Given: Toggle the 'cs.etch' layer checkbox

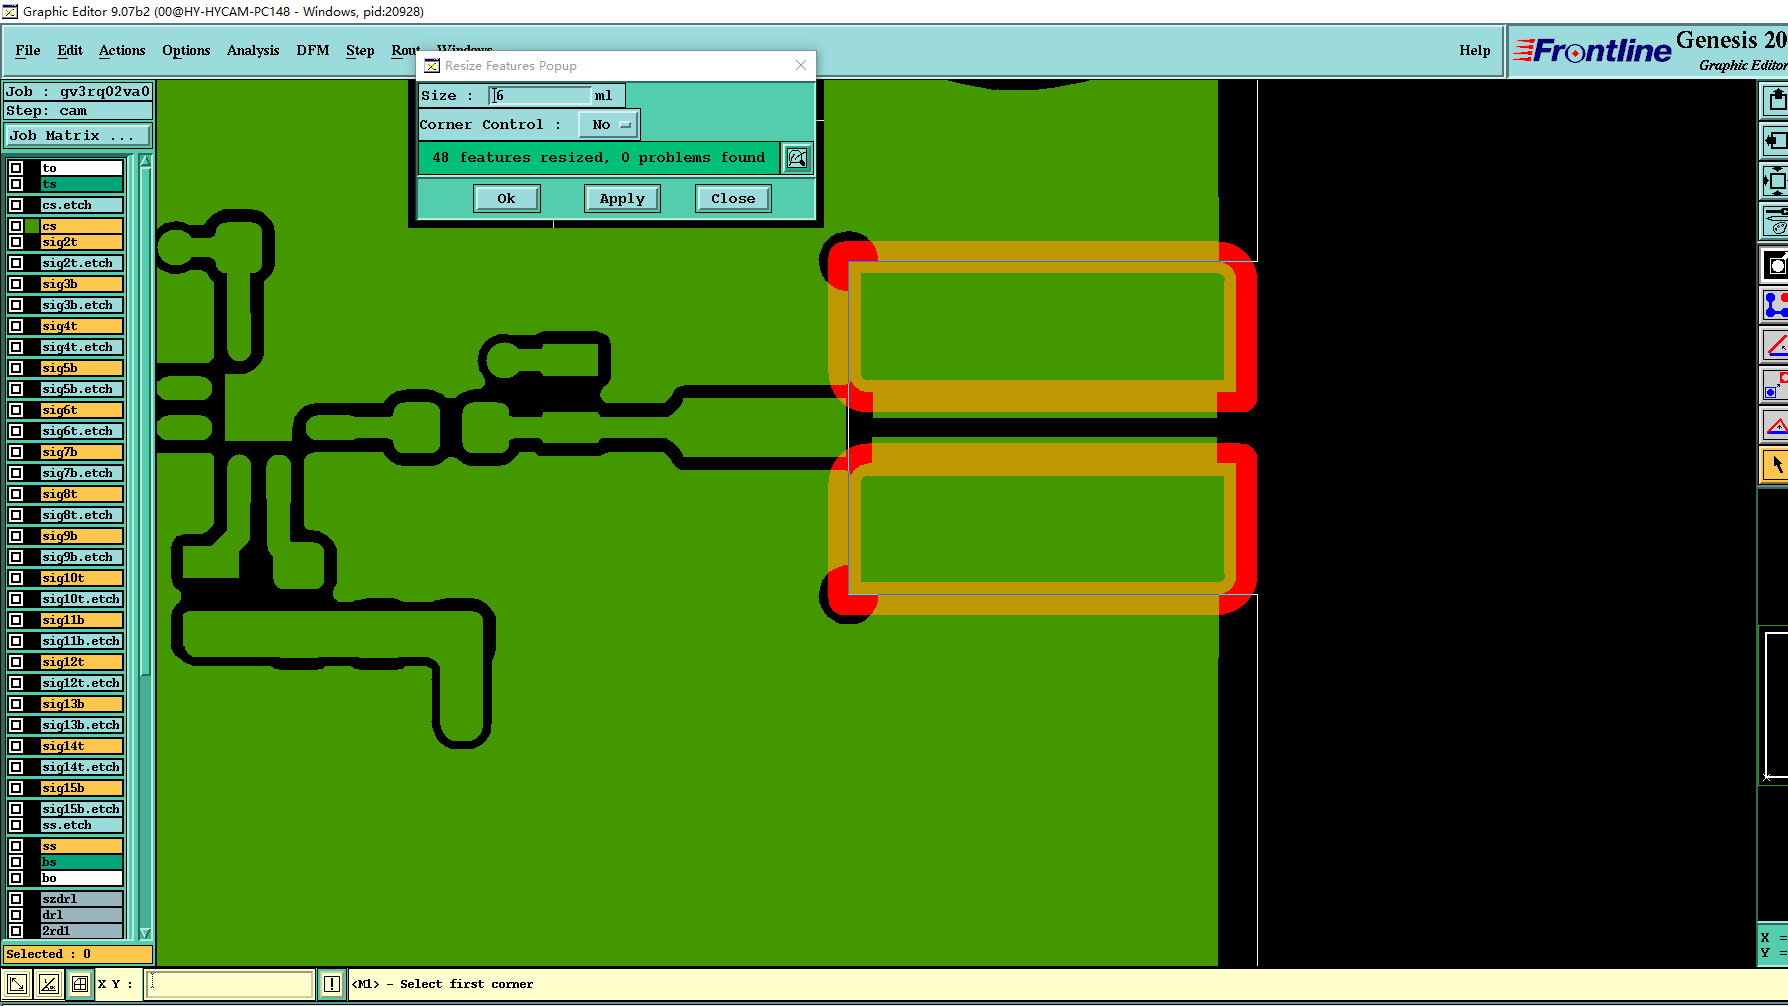Looking at the screenshot, I should (16, 205).
